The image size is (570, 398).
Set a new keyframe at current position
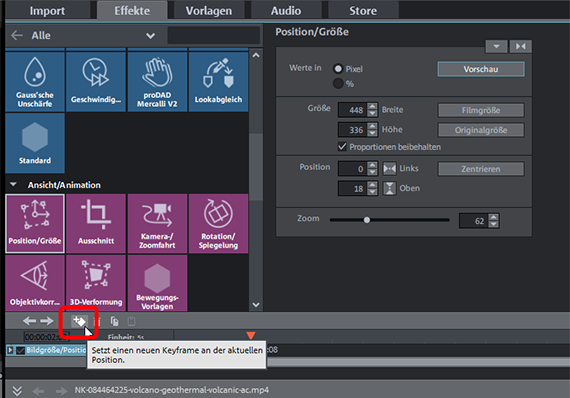click(79, 321)
